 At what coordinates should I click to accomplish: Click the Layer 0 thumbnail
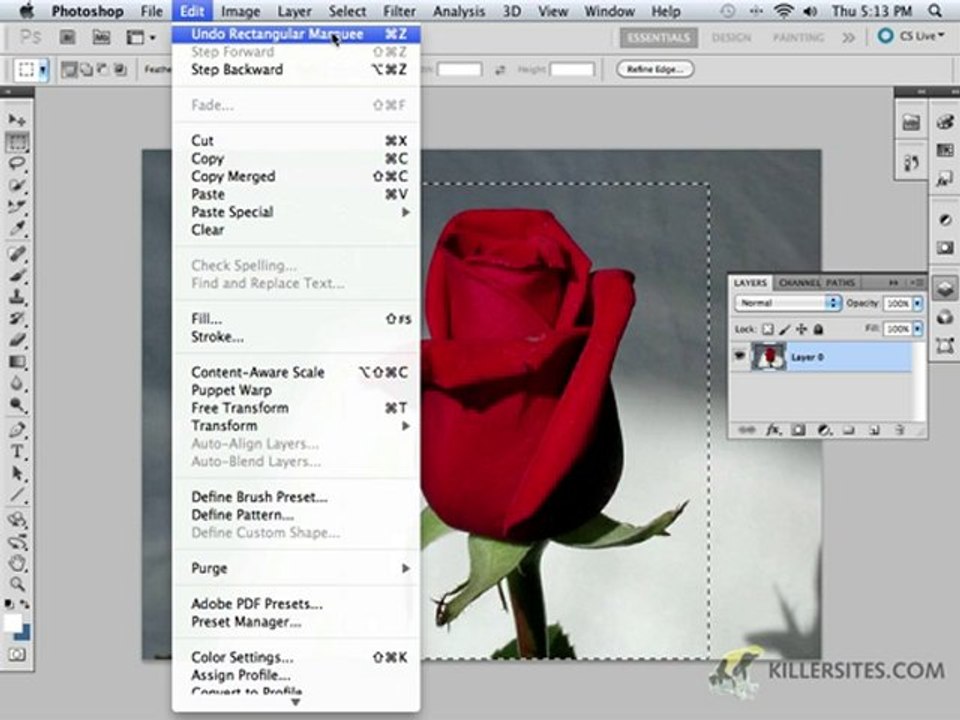[x=769, y=356]
